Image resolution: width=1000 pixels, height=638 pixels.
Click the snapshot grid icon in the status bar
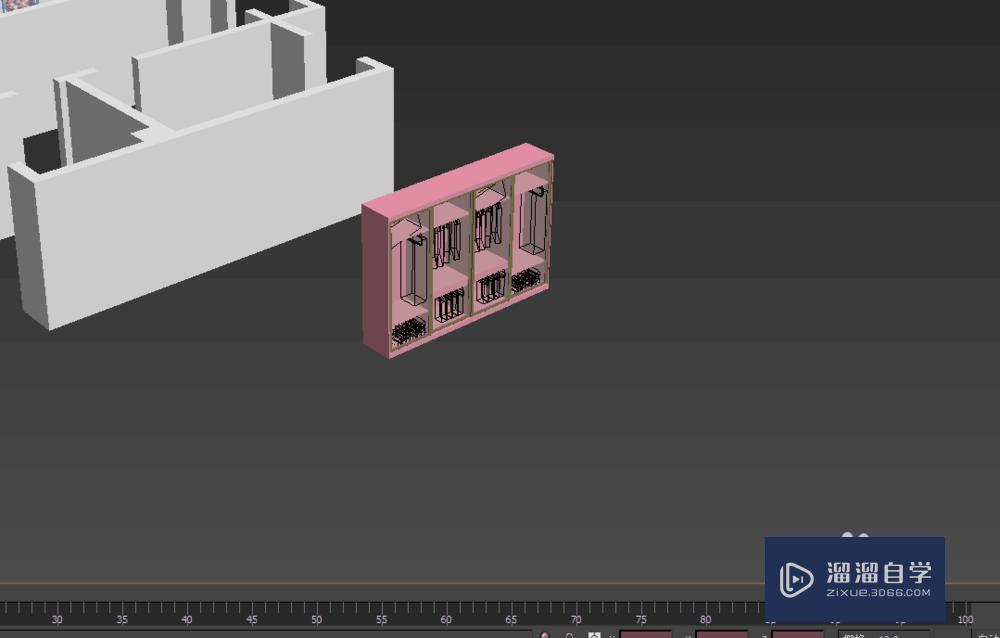coord(592,634)
